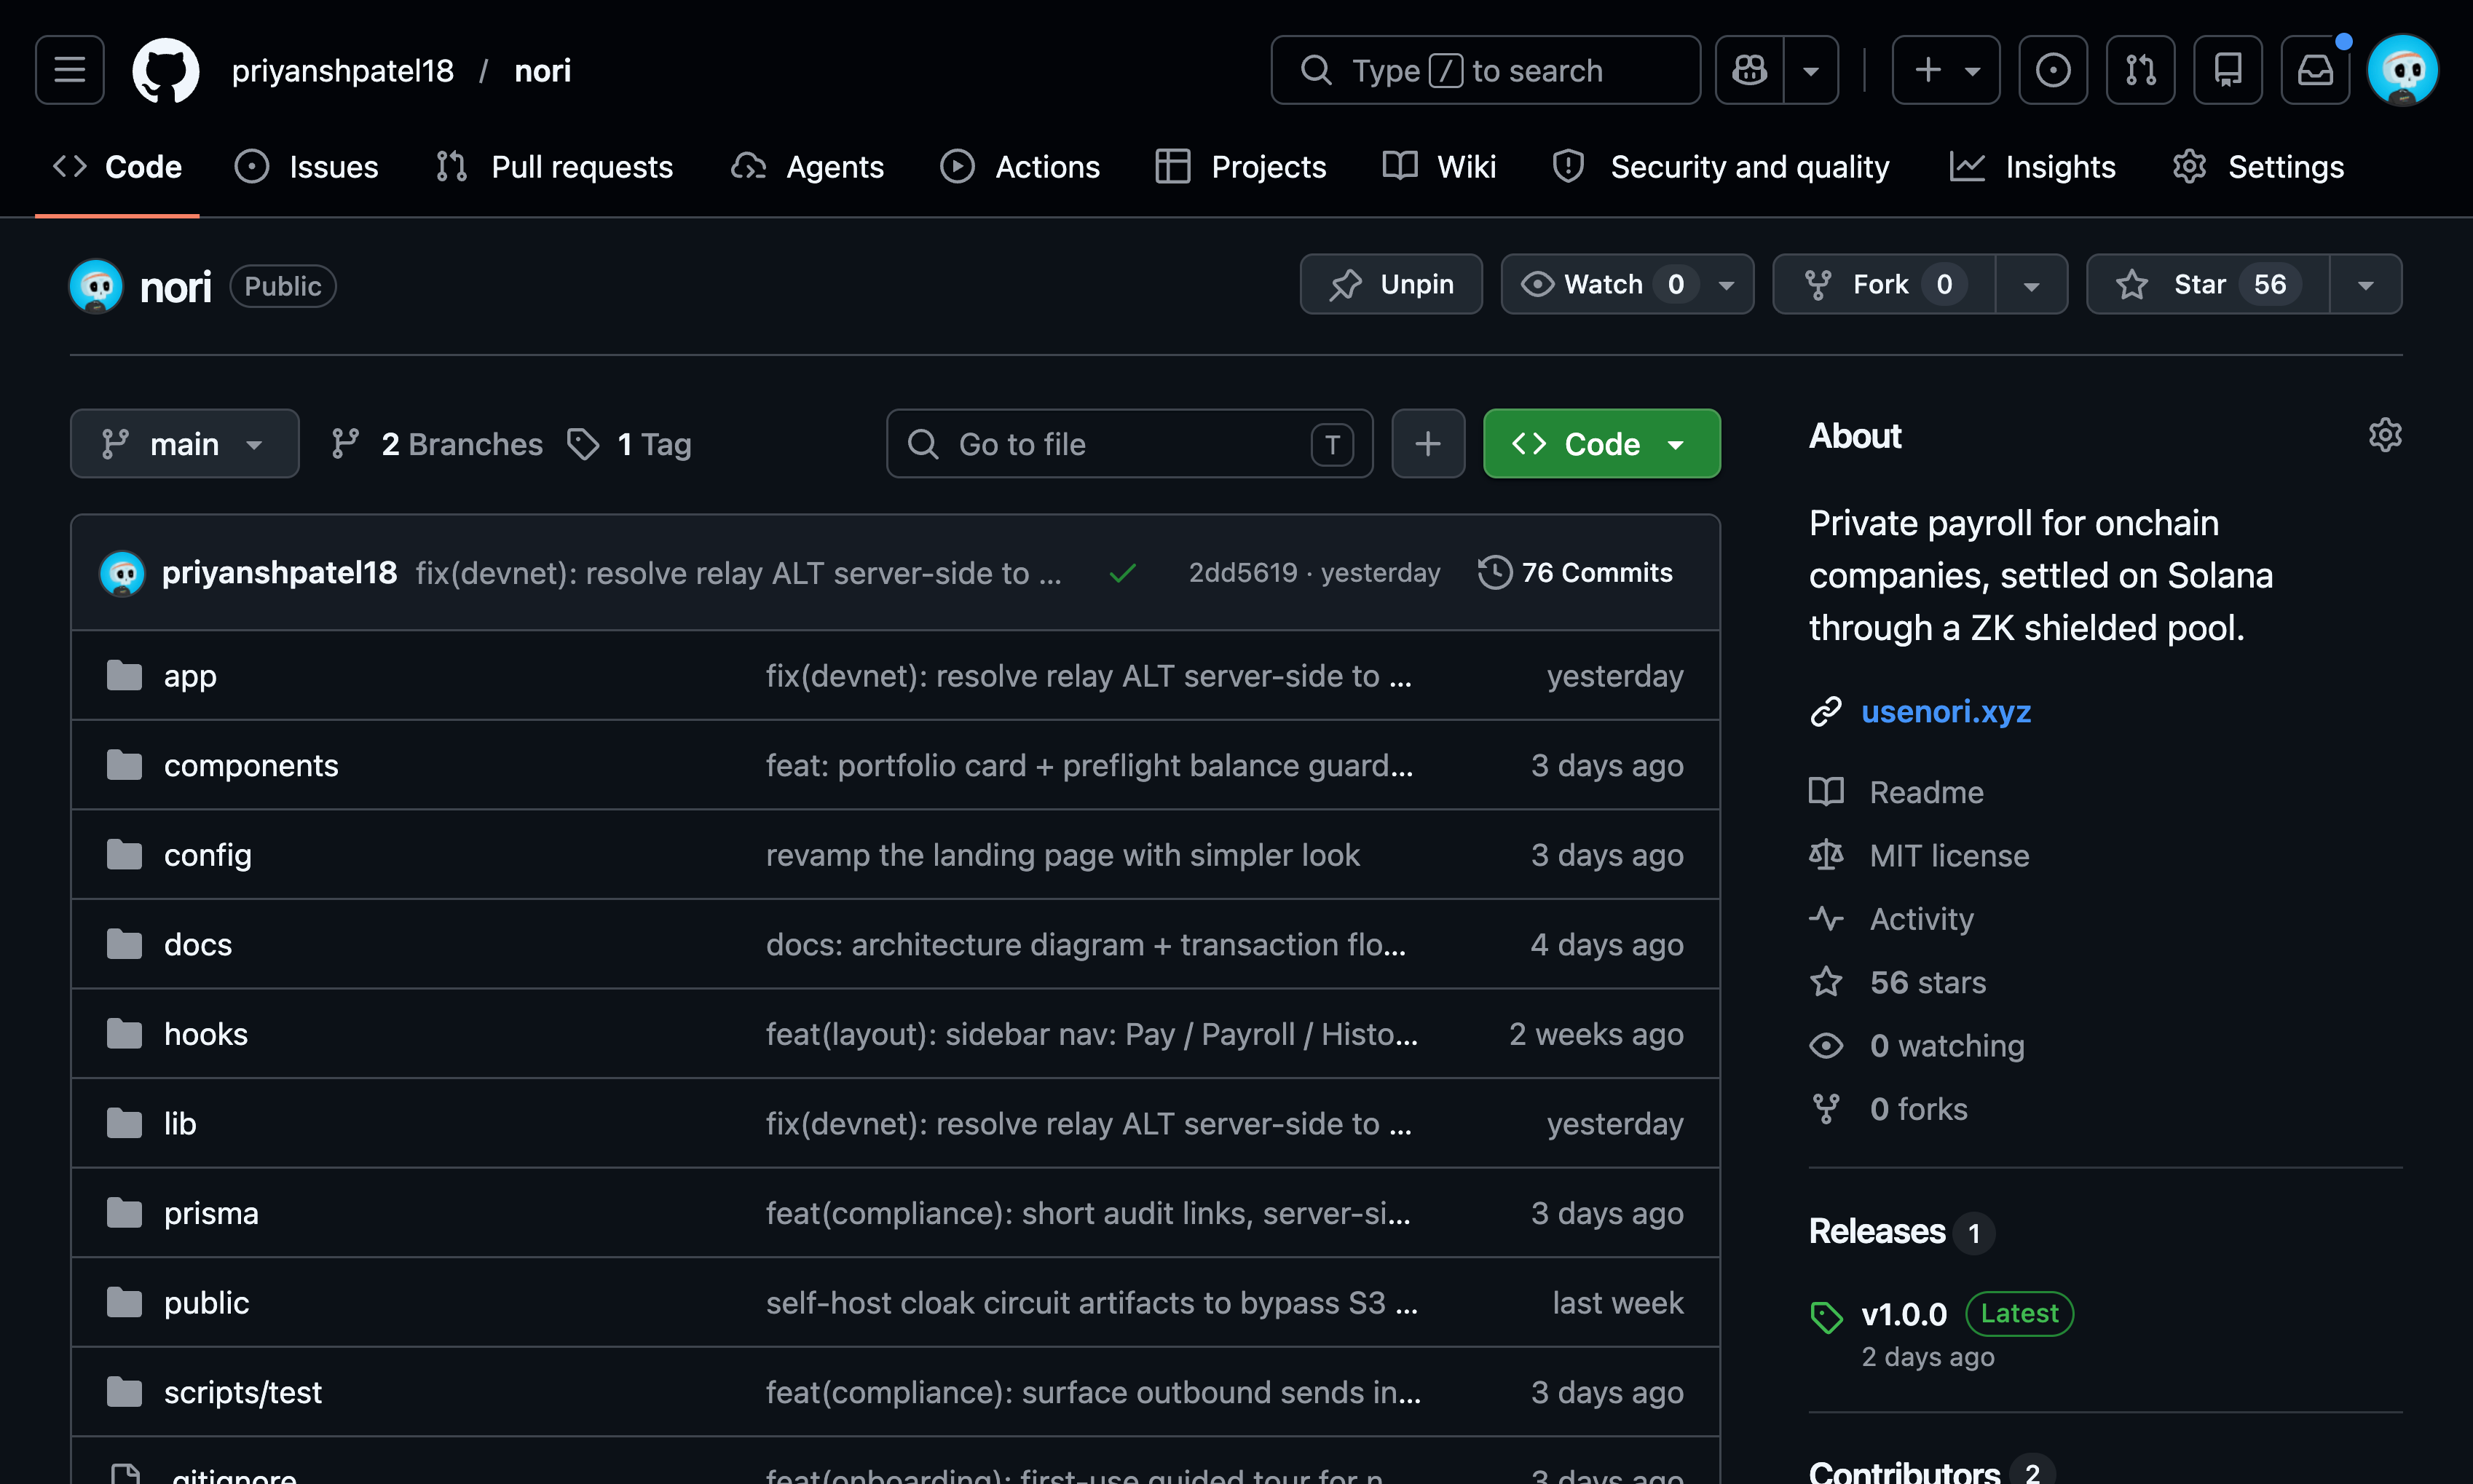This screenshot has width=2473, height=1484.
Task: Expand the Fork options caret
Action: [2031, 285]
